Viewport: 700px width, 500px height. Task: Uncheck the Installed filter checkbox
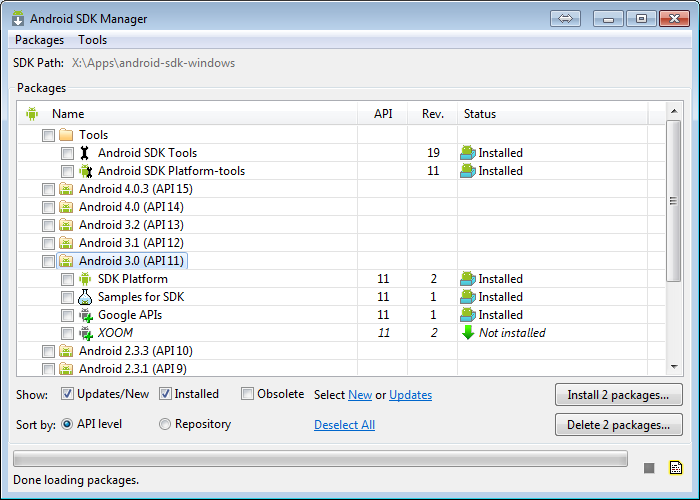coord(165,394)
